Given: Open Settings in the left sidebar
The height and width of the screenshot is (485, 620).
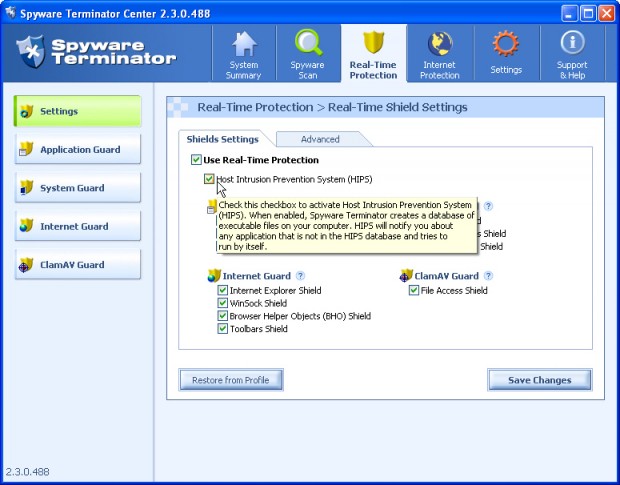Looking at the screenshot, I should (x=78, y=111).
